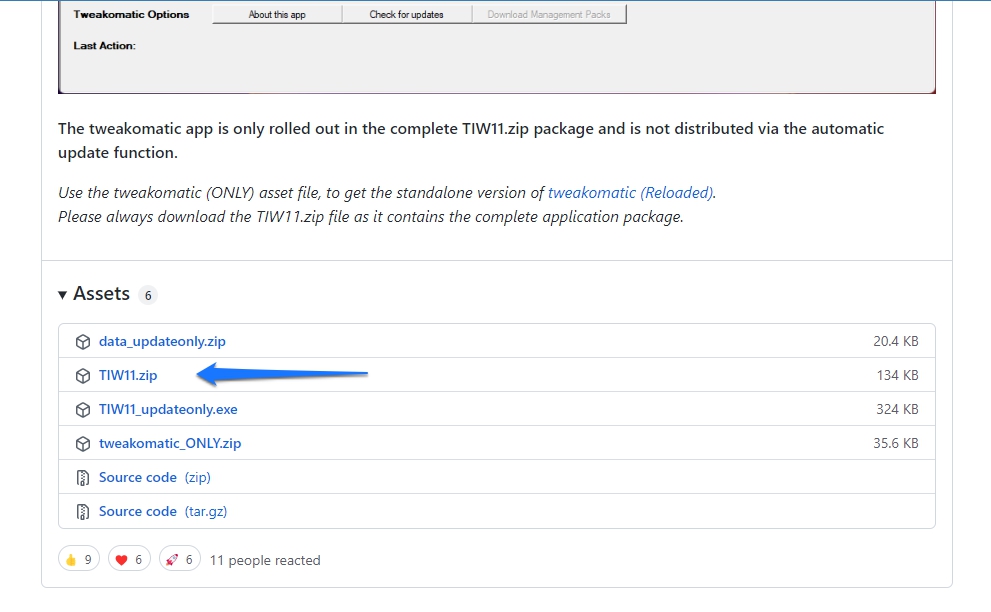This screenshot has width=991, height=612.
Task: Click the About this app button in the screenshot
Action: 277,15
